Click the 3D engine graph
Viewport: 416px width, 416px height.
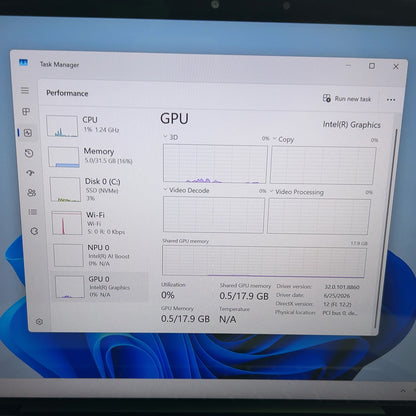[x=215, y=164]
